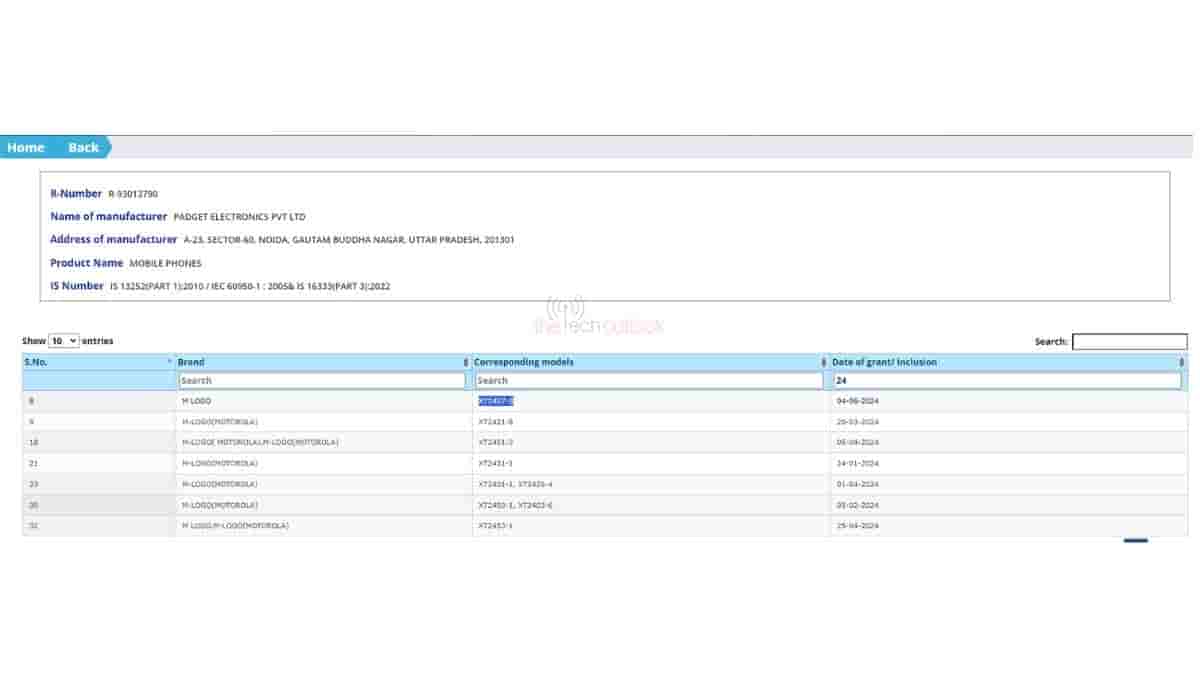1200x675 pixels.
Task: Sort Corresponding models using its sort arrows
Action: click(x=823, y=362)
